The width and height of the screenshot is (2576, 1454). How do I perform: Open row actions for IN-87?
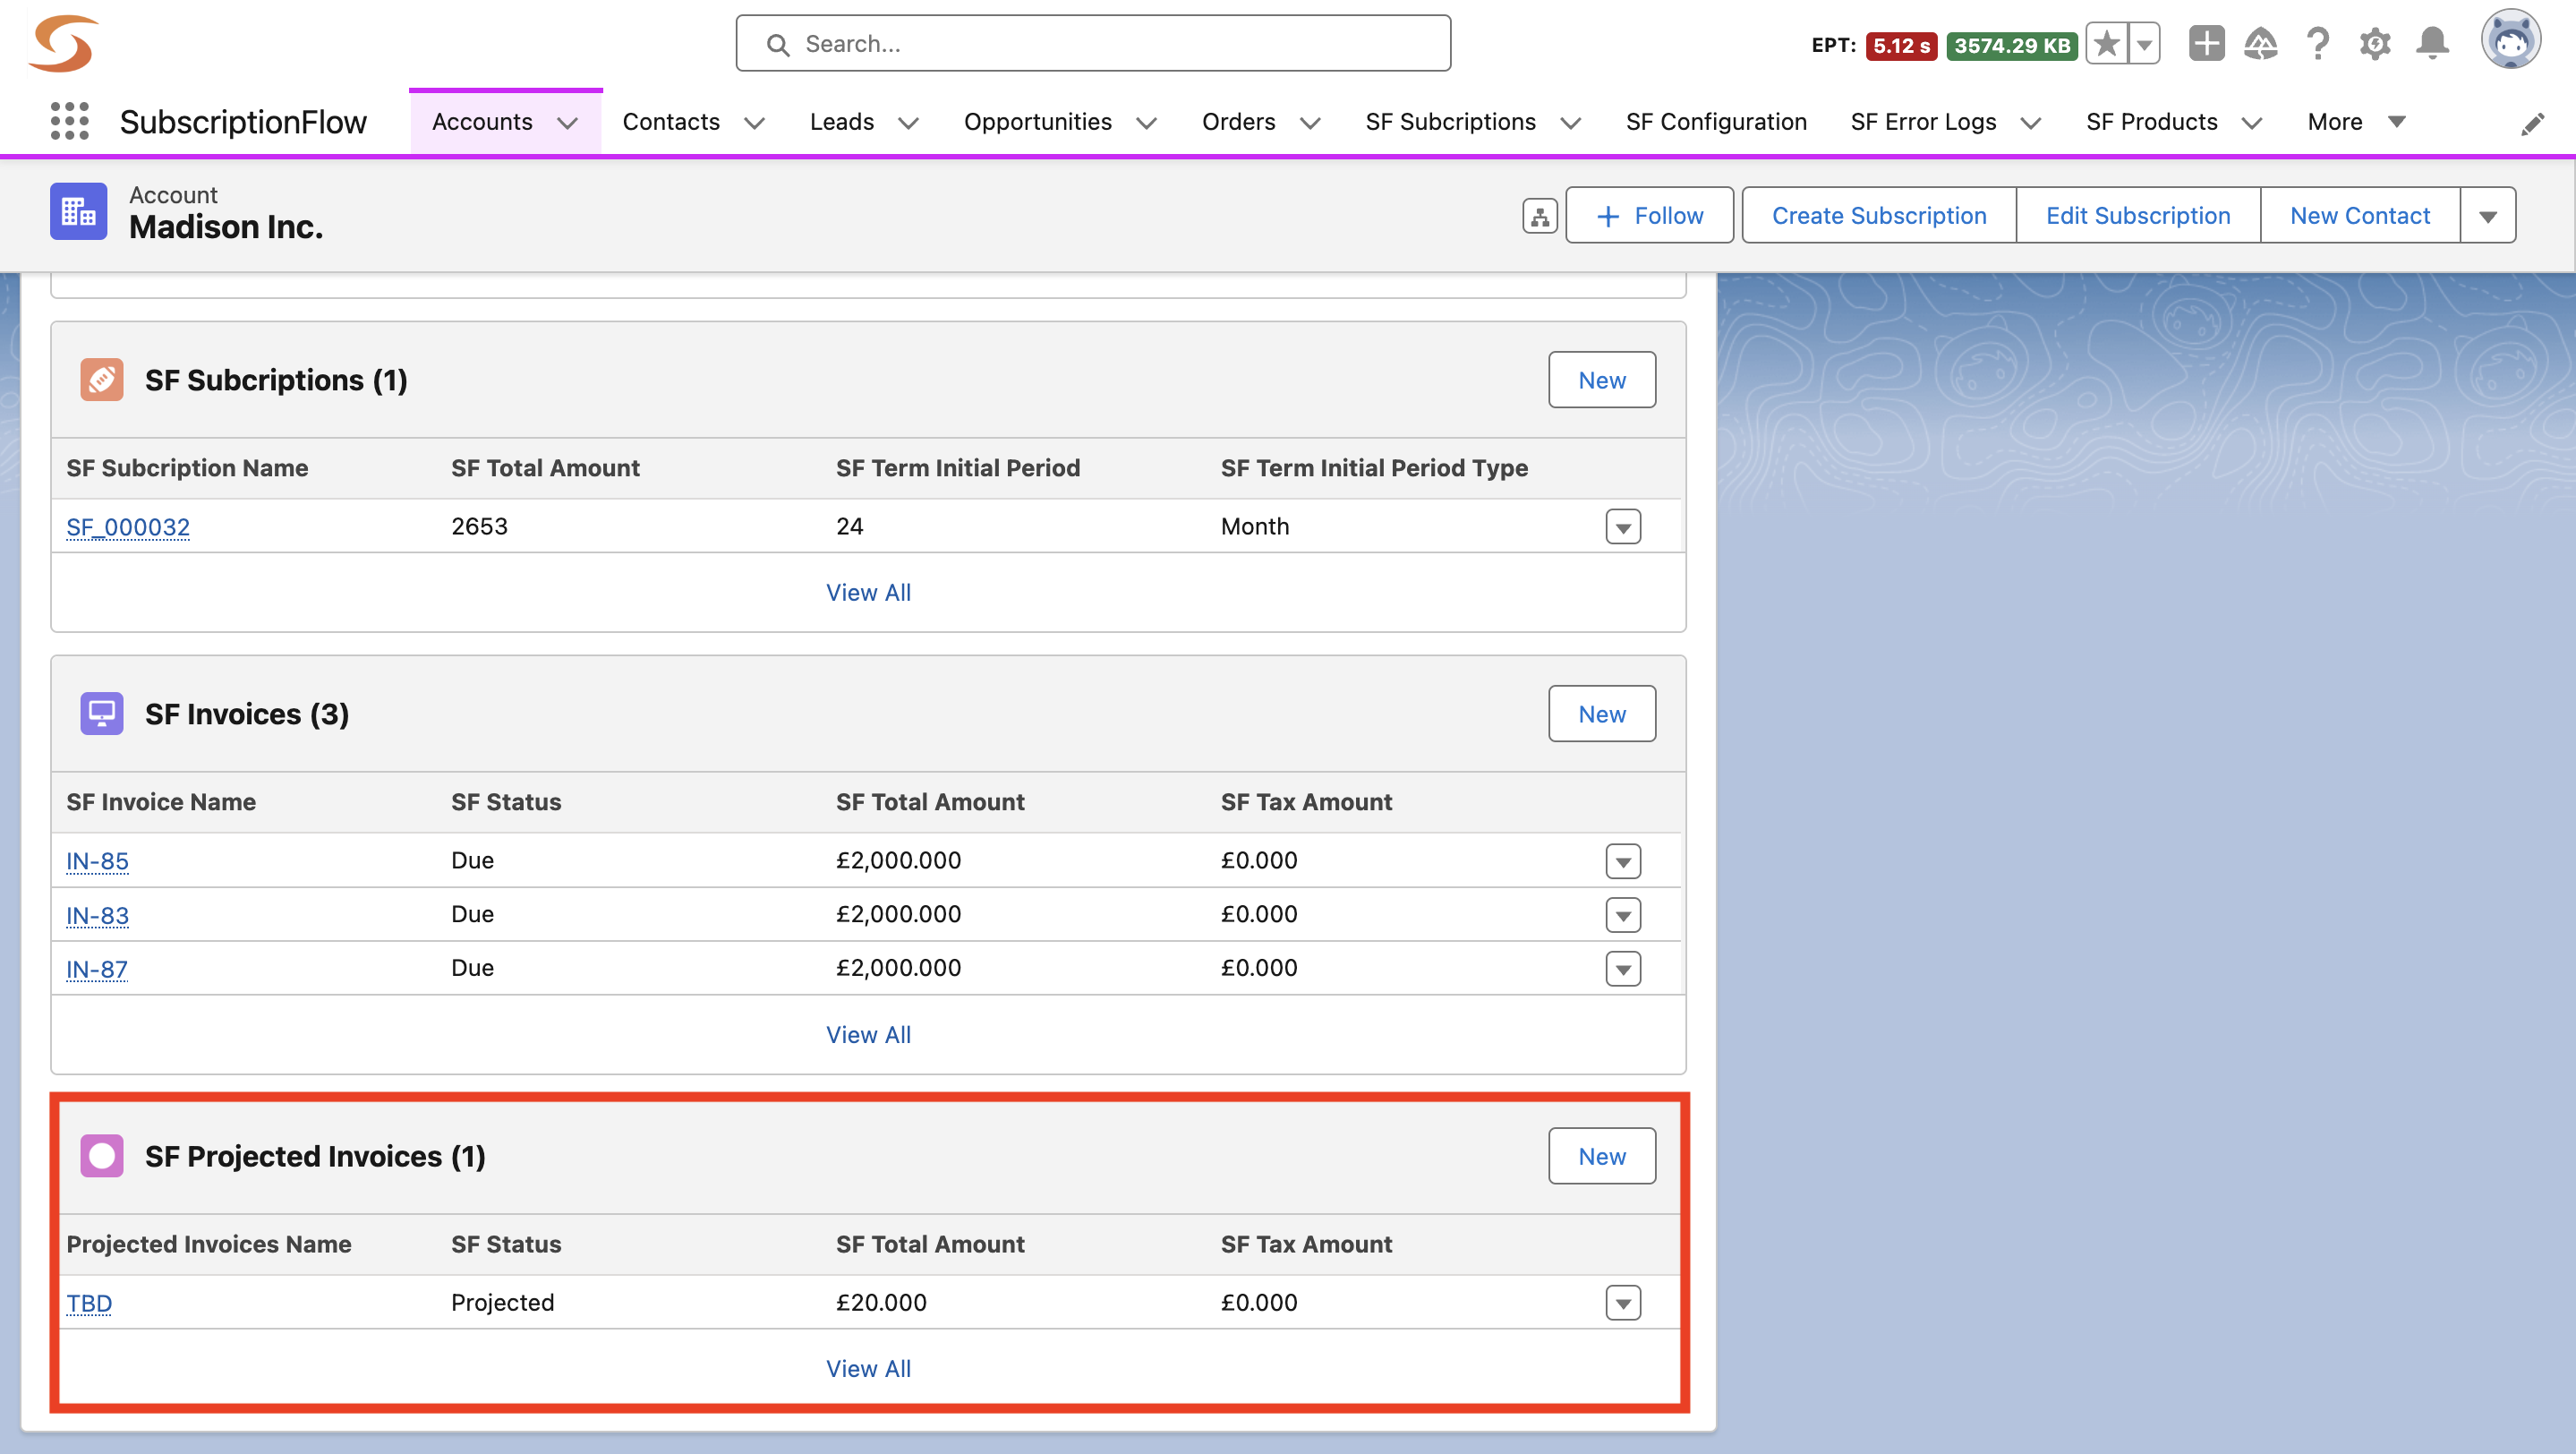(1623, 969)
